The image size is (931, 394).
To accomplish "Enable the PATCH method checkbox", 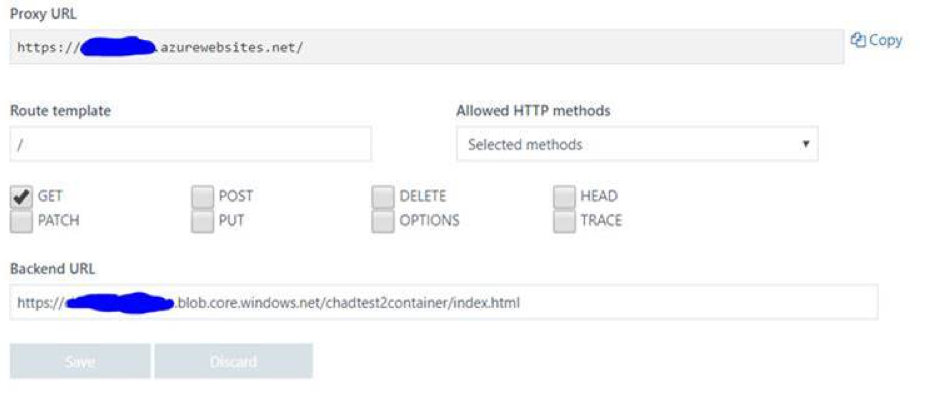I will click(x=21, y=221).
